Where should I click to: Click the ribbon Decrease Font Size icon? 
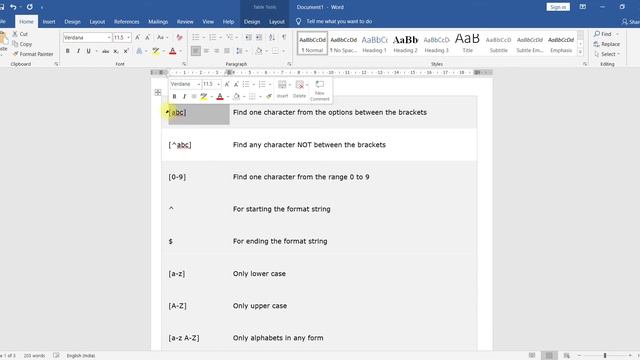pyautogui.click(x=147, y=38)
